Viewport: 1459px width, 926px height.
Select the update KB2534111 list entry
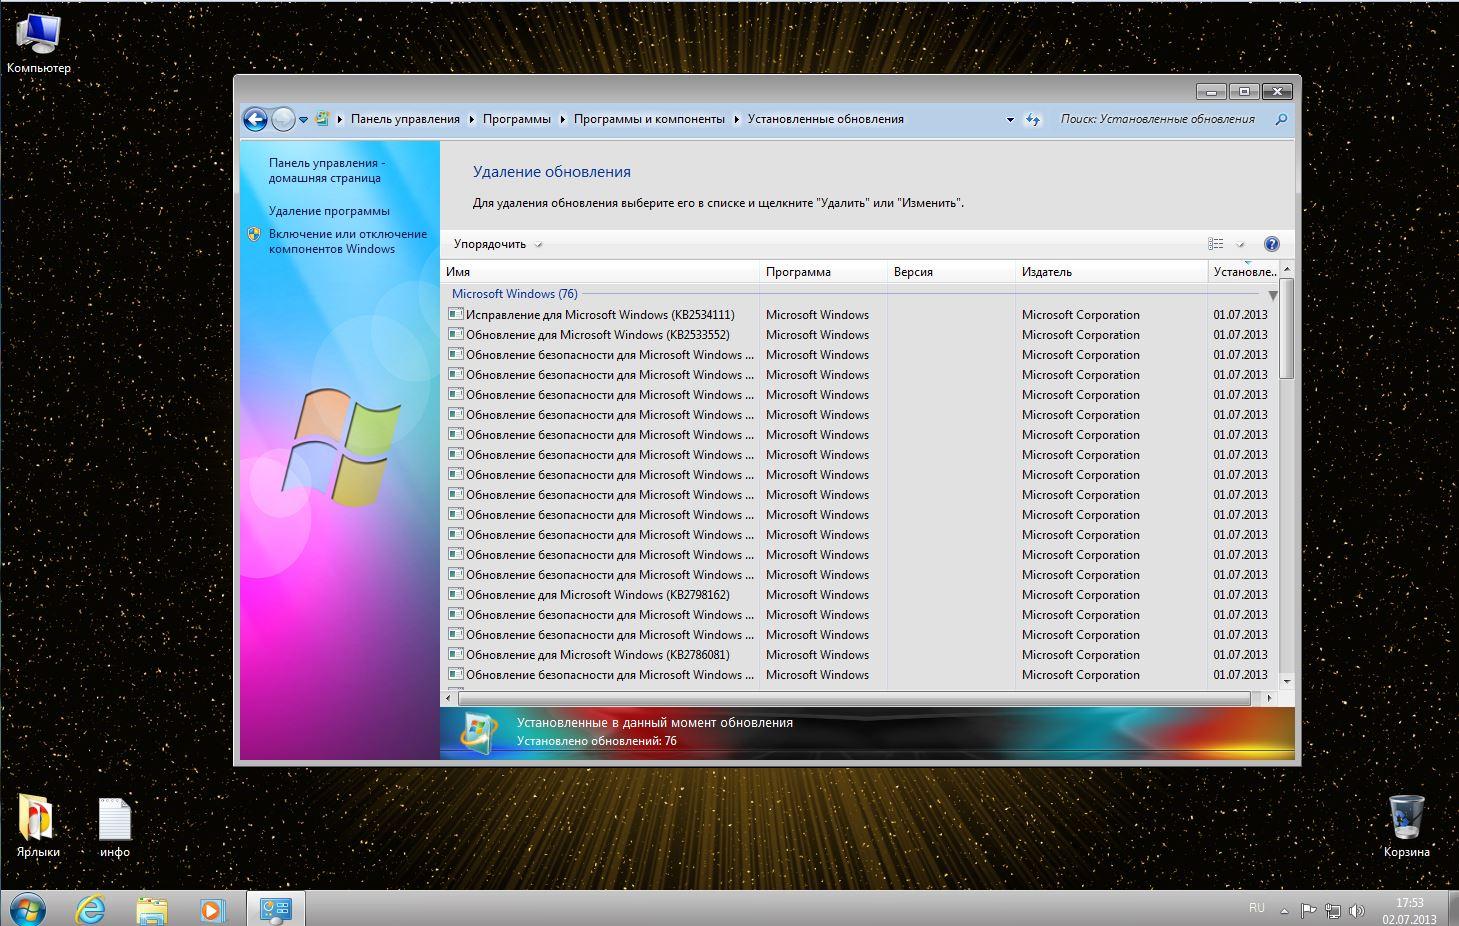599,315
